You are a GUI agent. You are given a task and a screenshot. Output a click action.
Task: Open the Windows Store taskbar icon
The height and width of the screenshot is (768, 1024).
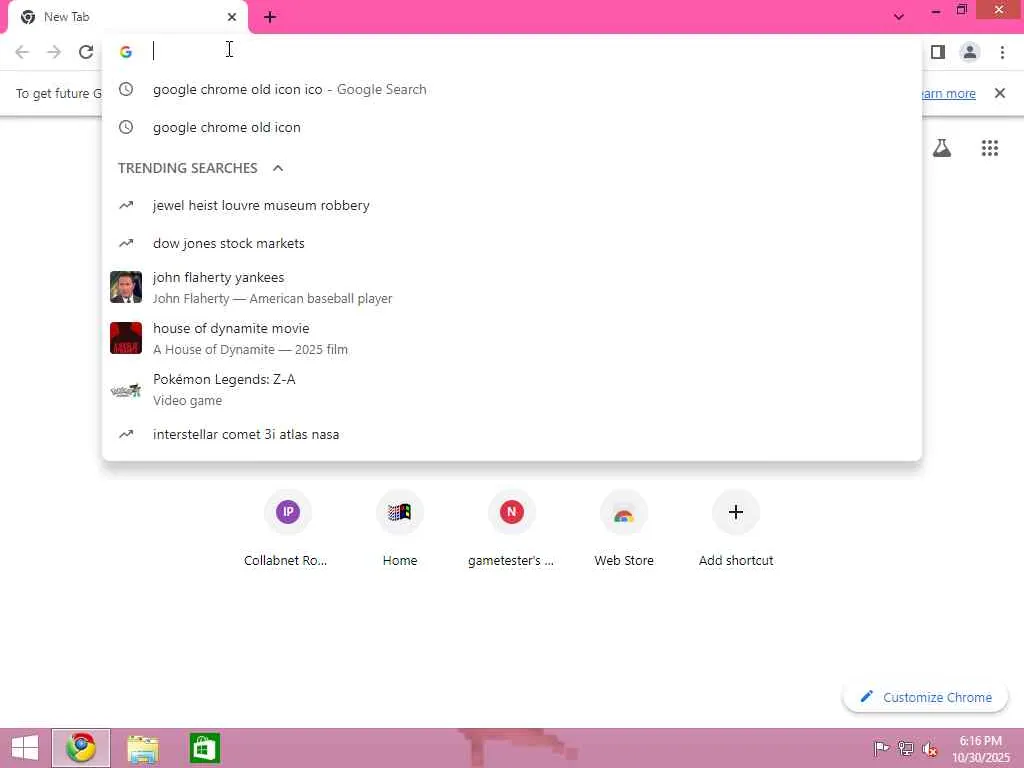point(204,748)
